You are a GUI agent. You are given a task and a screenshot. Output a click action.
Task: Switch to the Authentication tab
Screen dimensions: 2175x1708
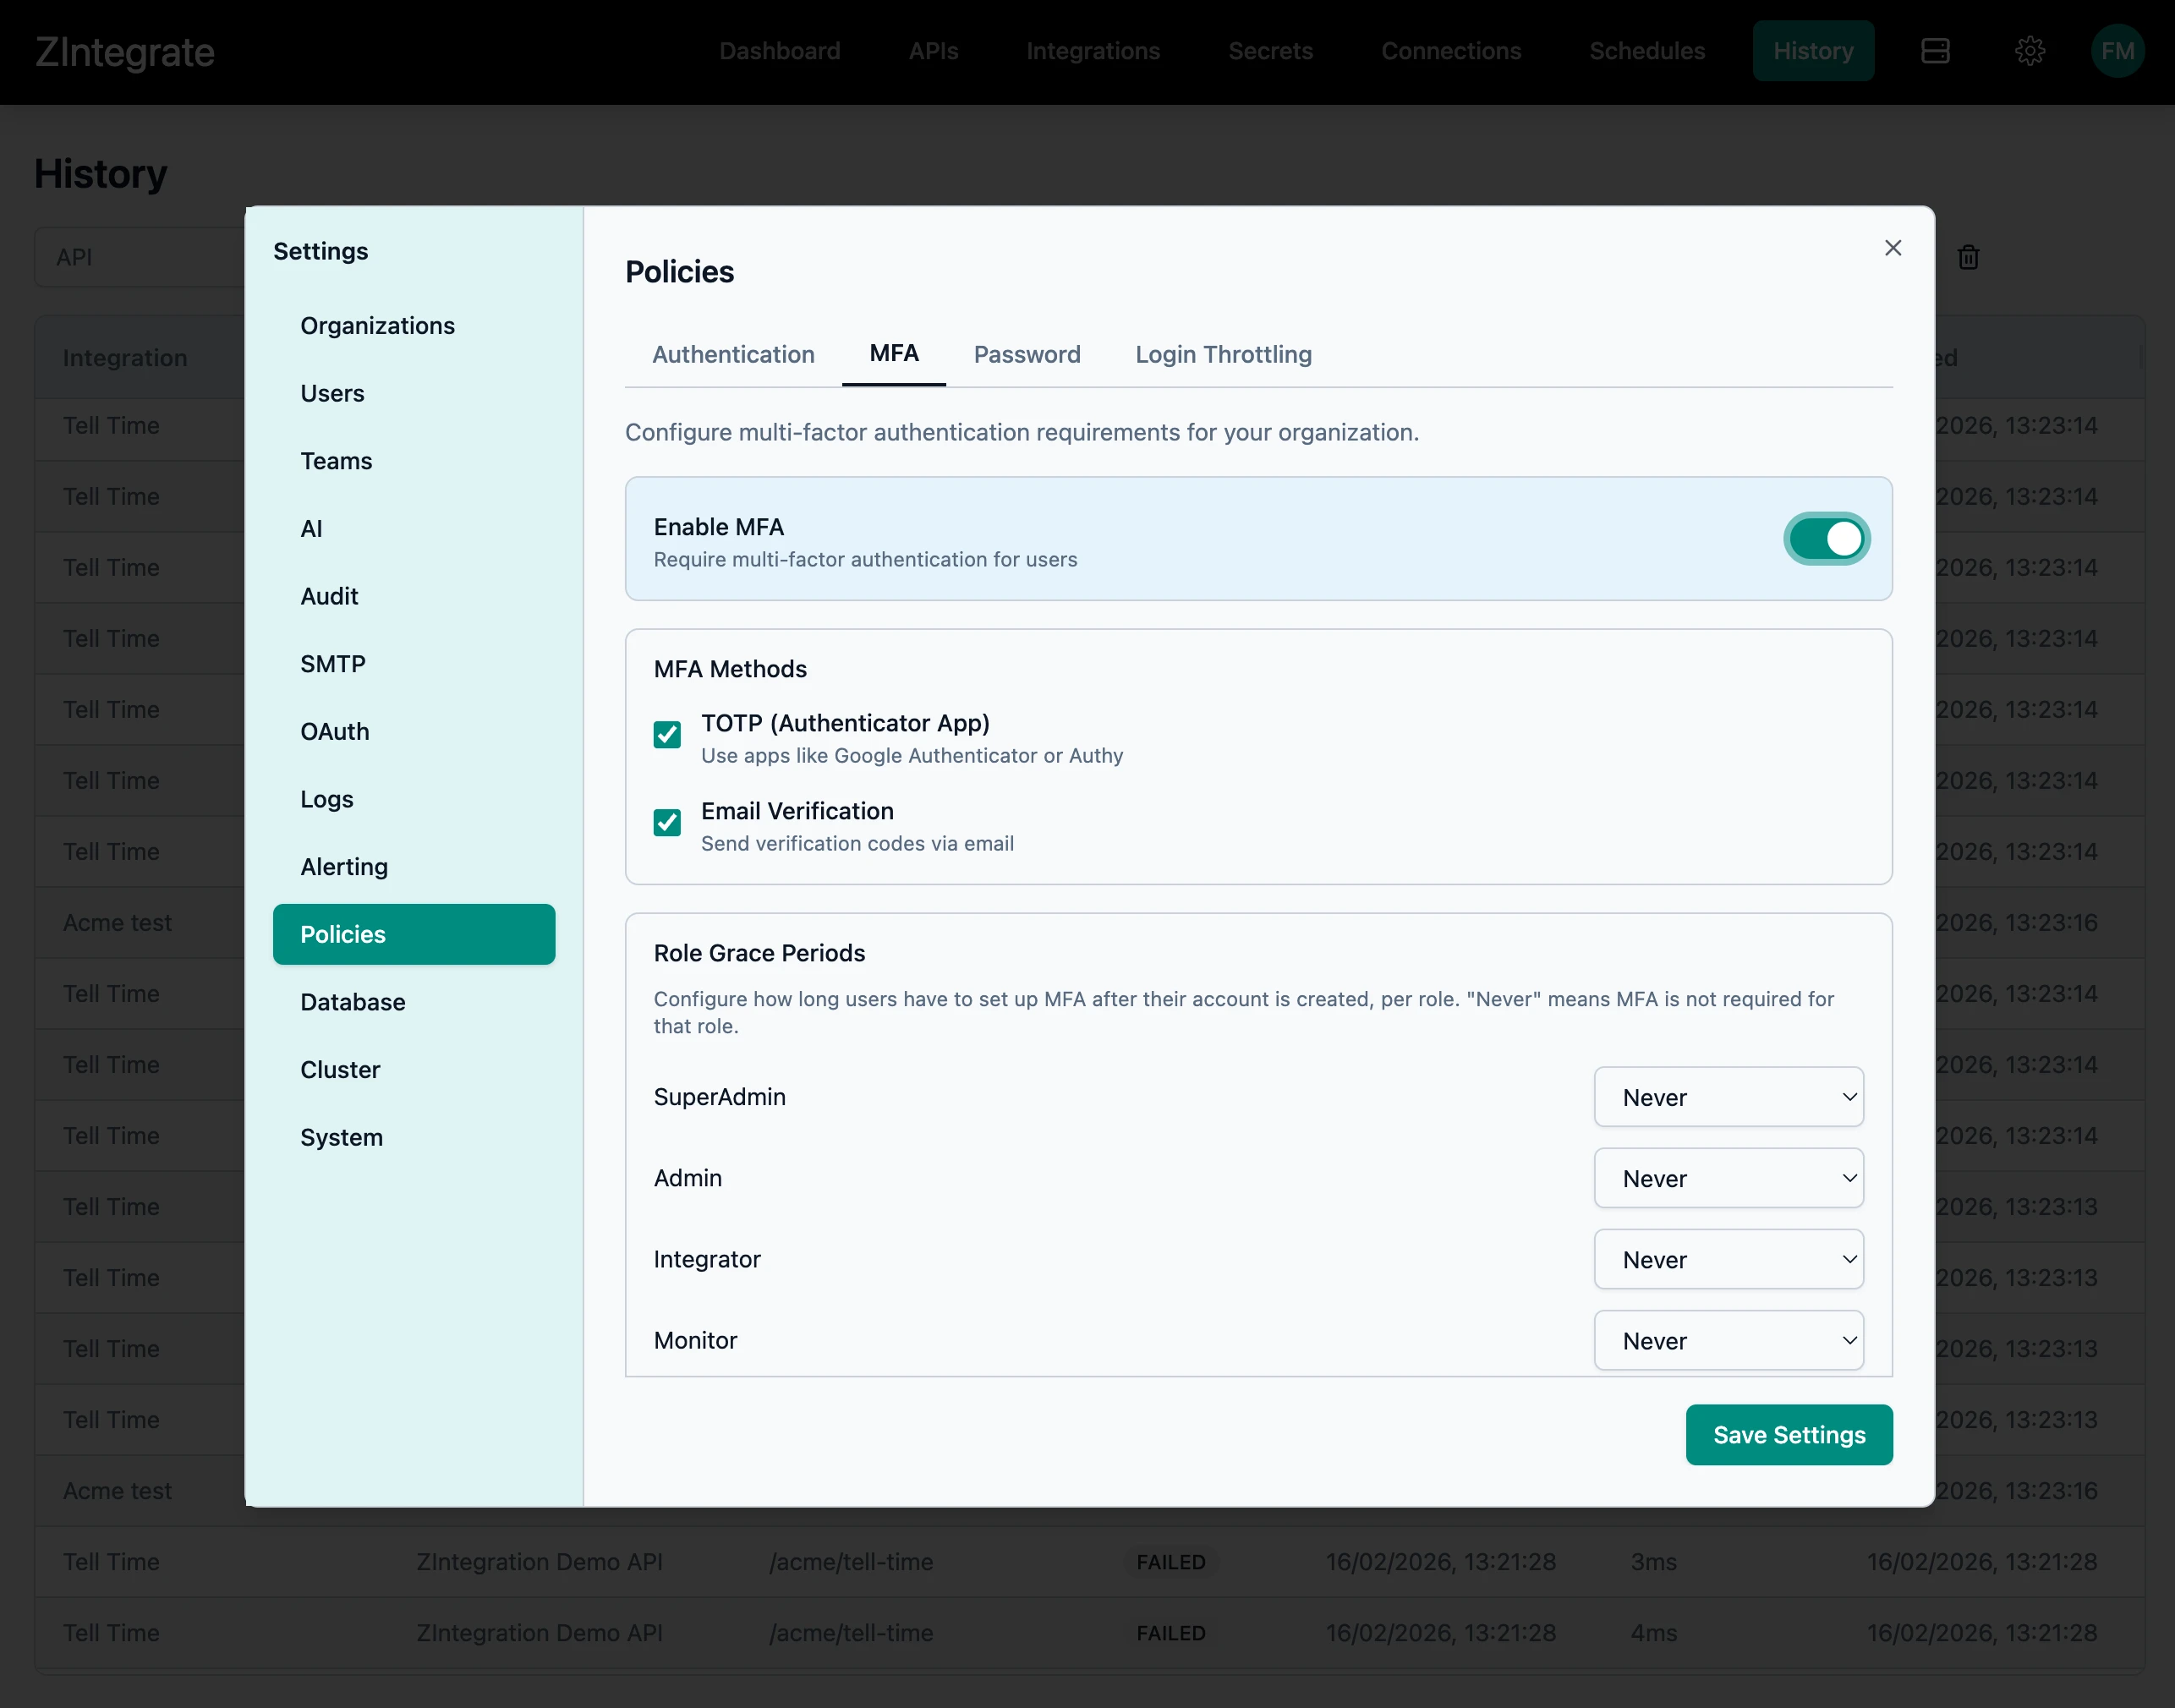733,355
